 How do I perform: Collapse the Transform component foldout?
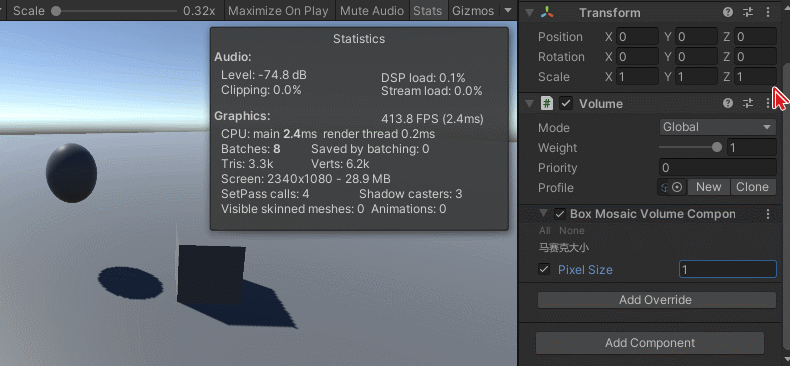tap(529, 13)
